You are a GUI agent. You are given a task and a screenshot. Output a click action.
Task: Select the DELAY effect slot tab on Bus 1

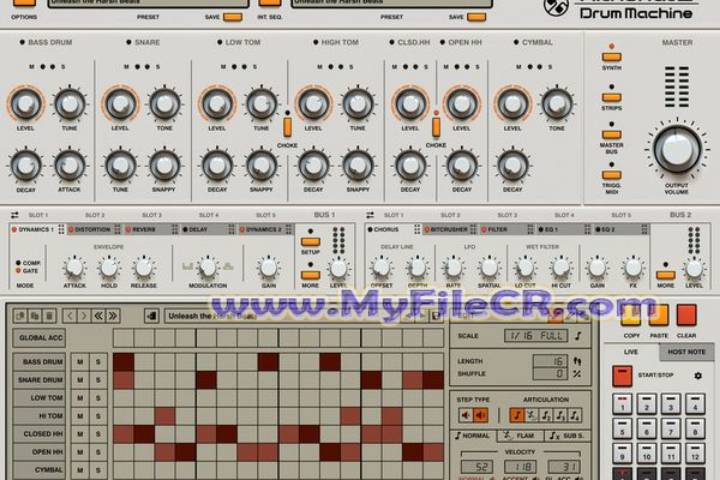(208, 229)
